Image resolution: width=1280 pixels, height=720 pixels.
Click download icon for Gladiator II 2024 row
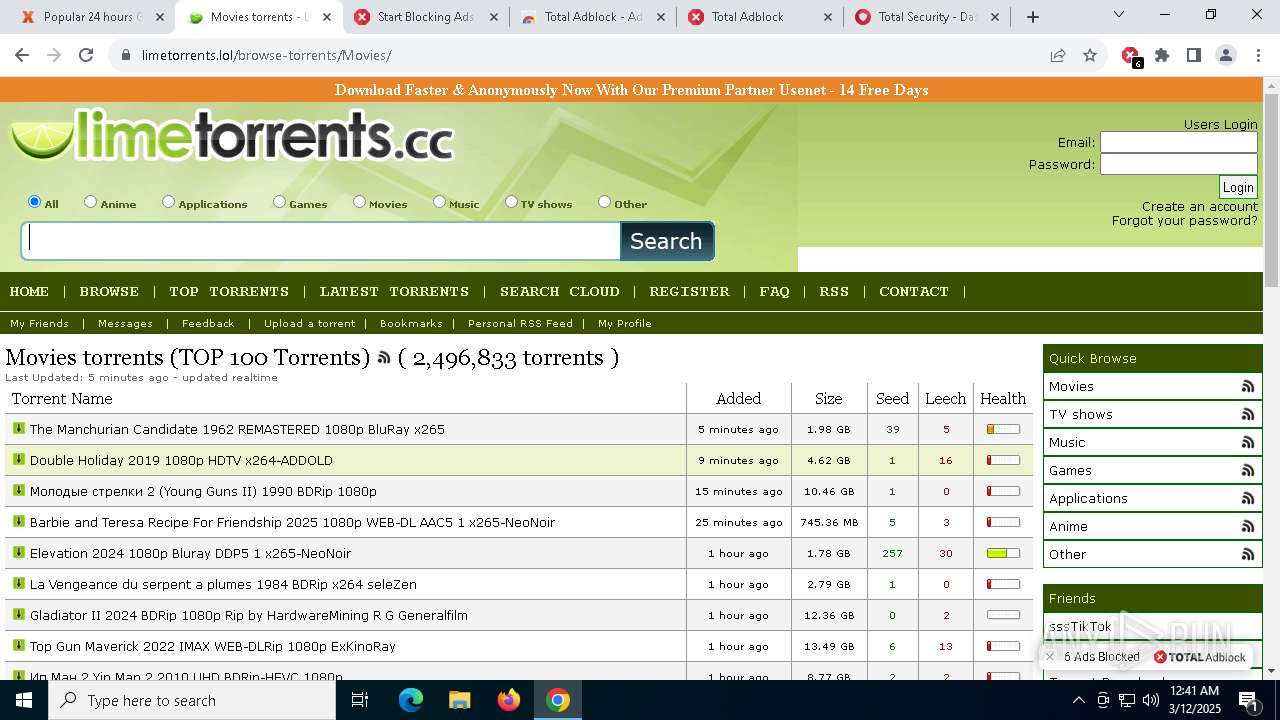coord(18,614)
